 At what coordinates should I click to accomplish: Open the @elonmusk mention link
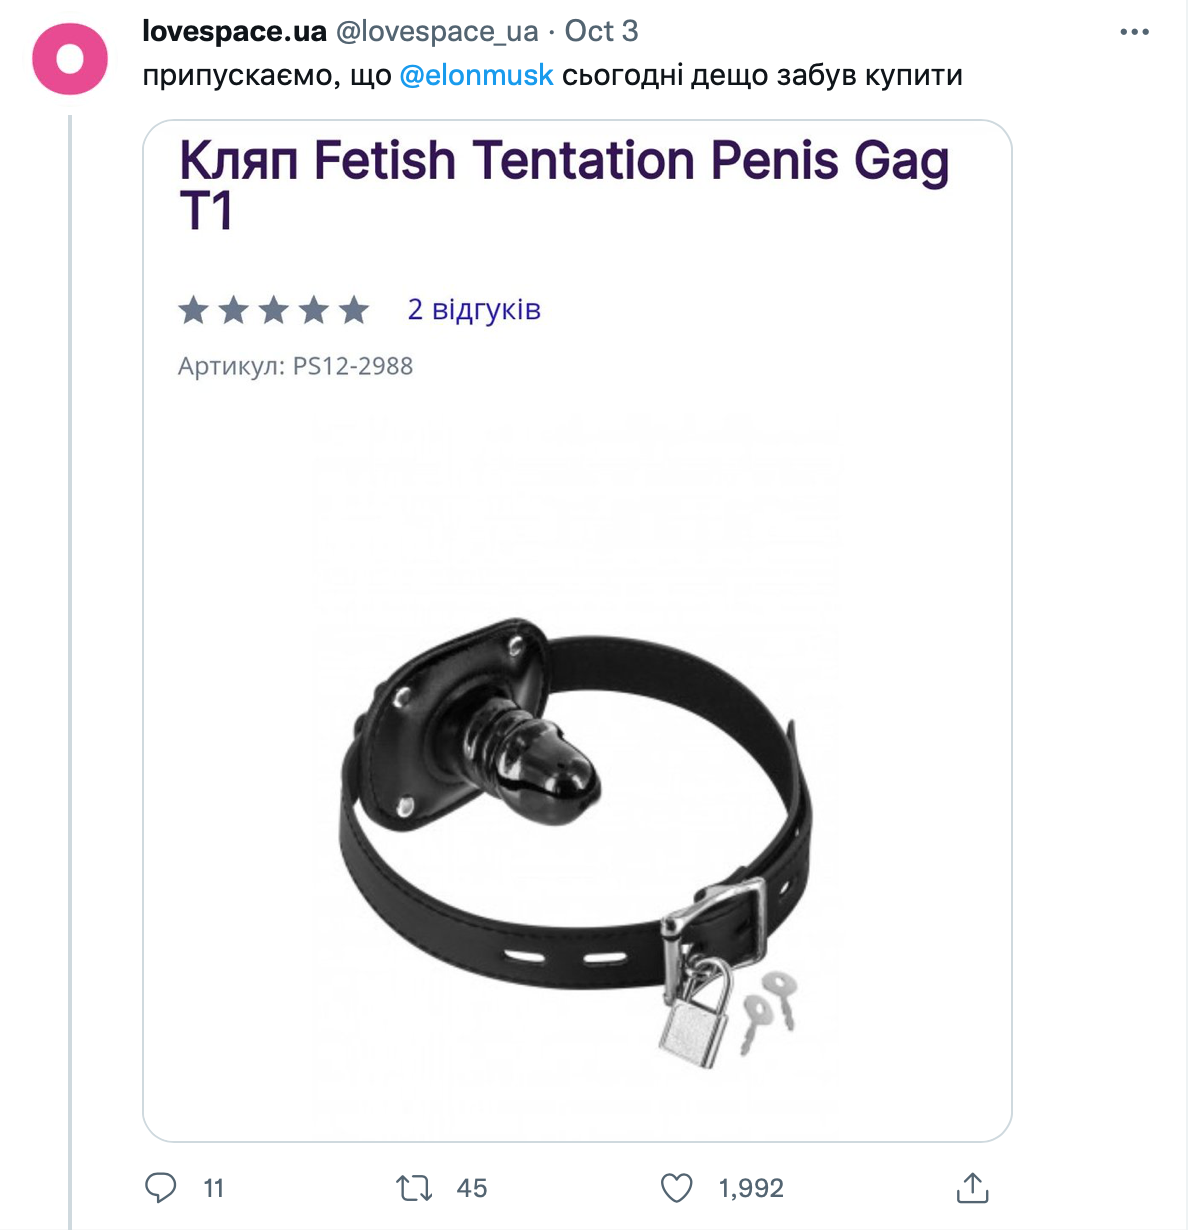[476, 75]
